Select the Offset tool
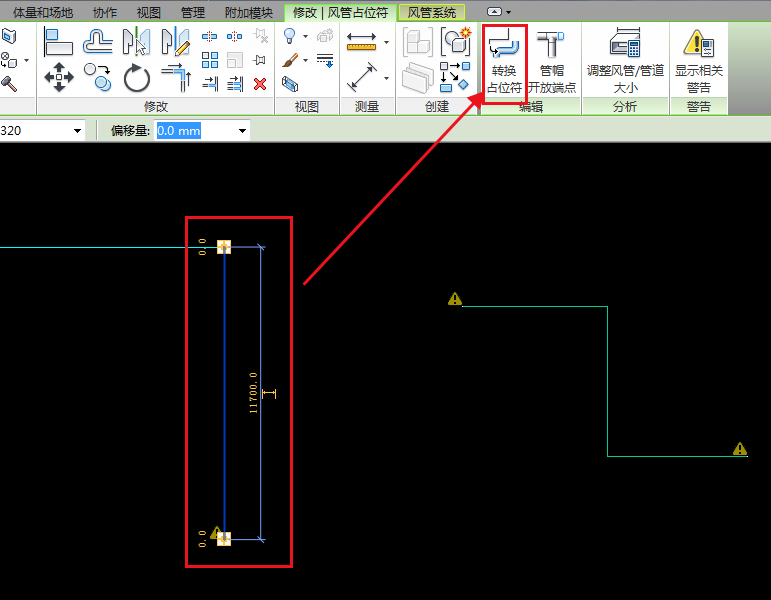Viewport: 771px width, 600px height. coord(98,42)
